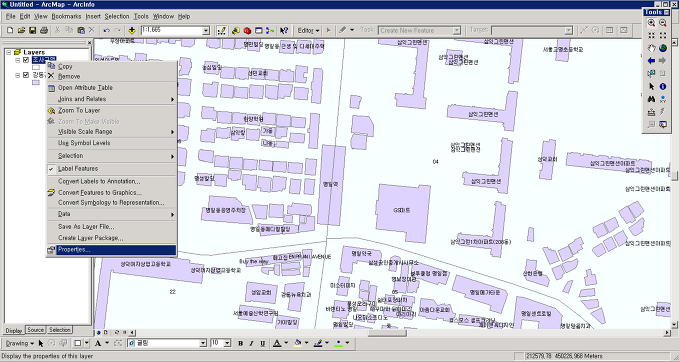Click the yellow Add Data button
The width and height of the screenshot is (680, 362).
(x=132, y=30)
